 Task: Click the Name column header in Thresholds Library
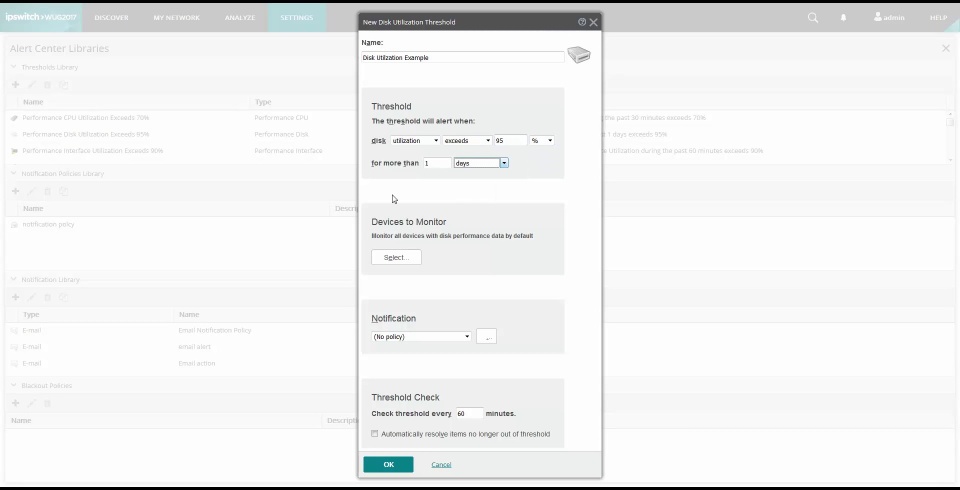[x=33, y=102]
